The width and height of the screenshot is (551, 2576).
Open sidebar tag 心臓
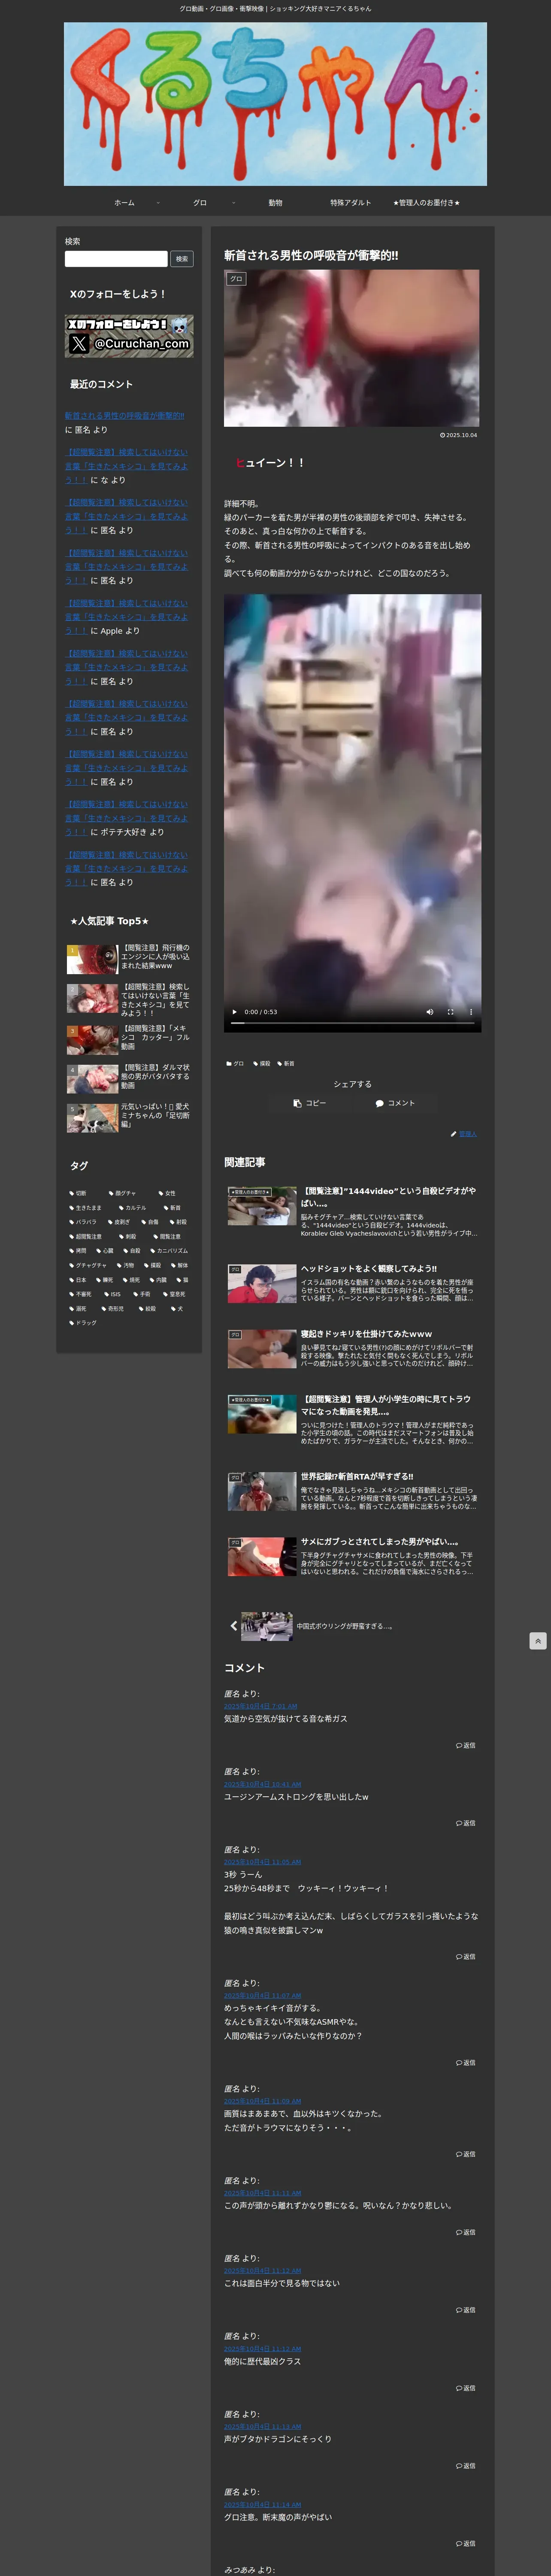(105, 1251)
